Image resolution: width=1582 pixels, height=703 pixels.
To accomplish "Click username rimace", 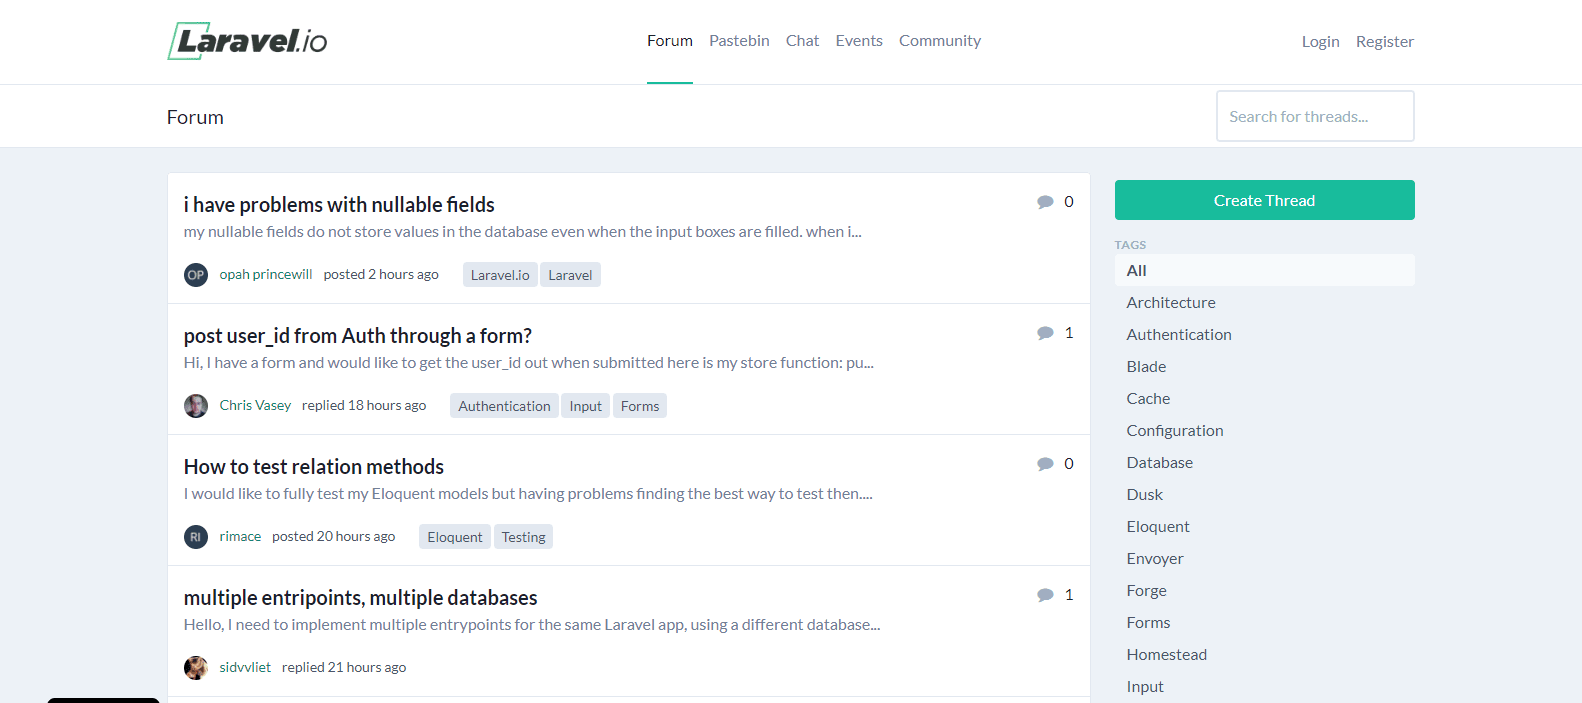I will (x=240, y=536).
